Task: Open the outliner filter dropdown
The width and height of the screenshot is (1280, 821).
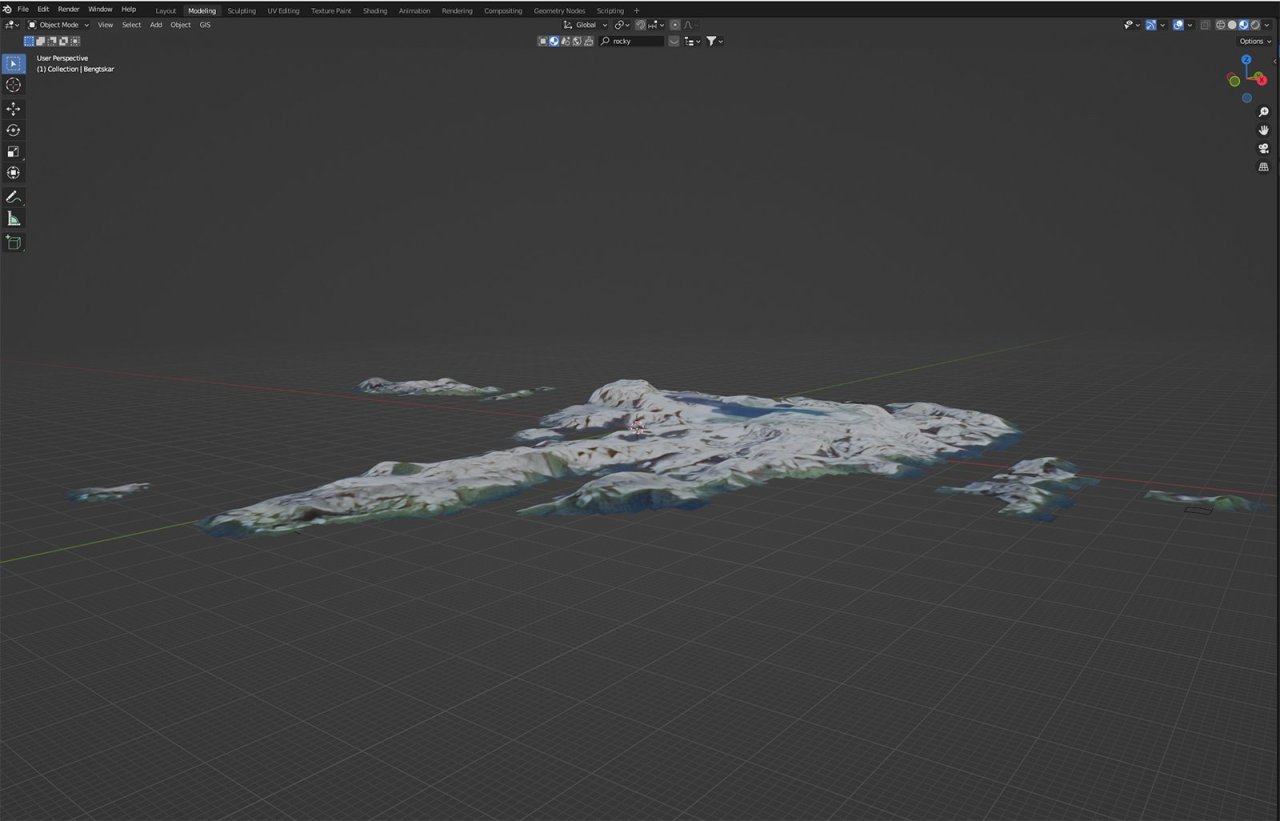Action: [x=715, y=41]
